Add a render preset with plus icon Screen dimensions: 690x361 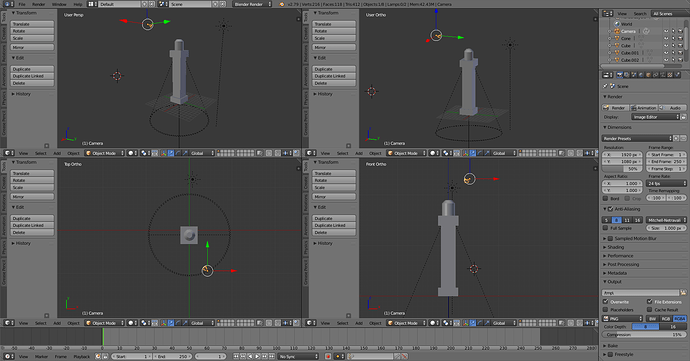(676, 138)
